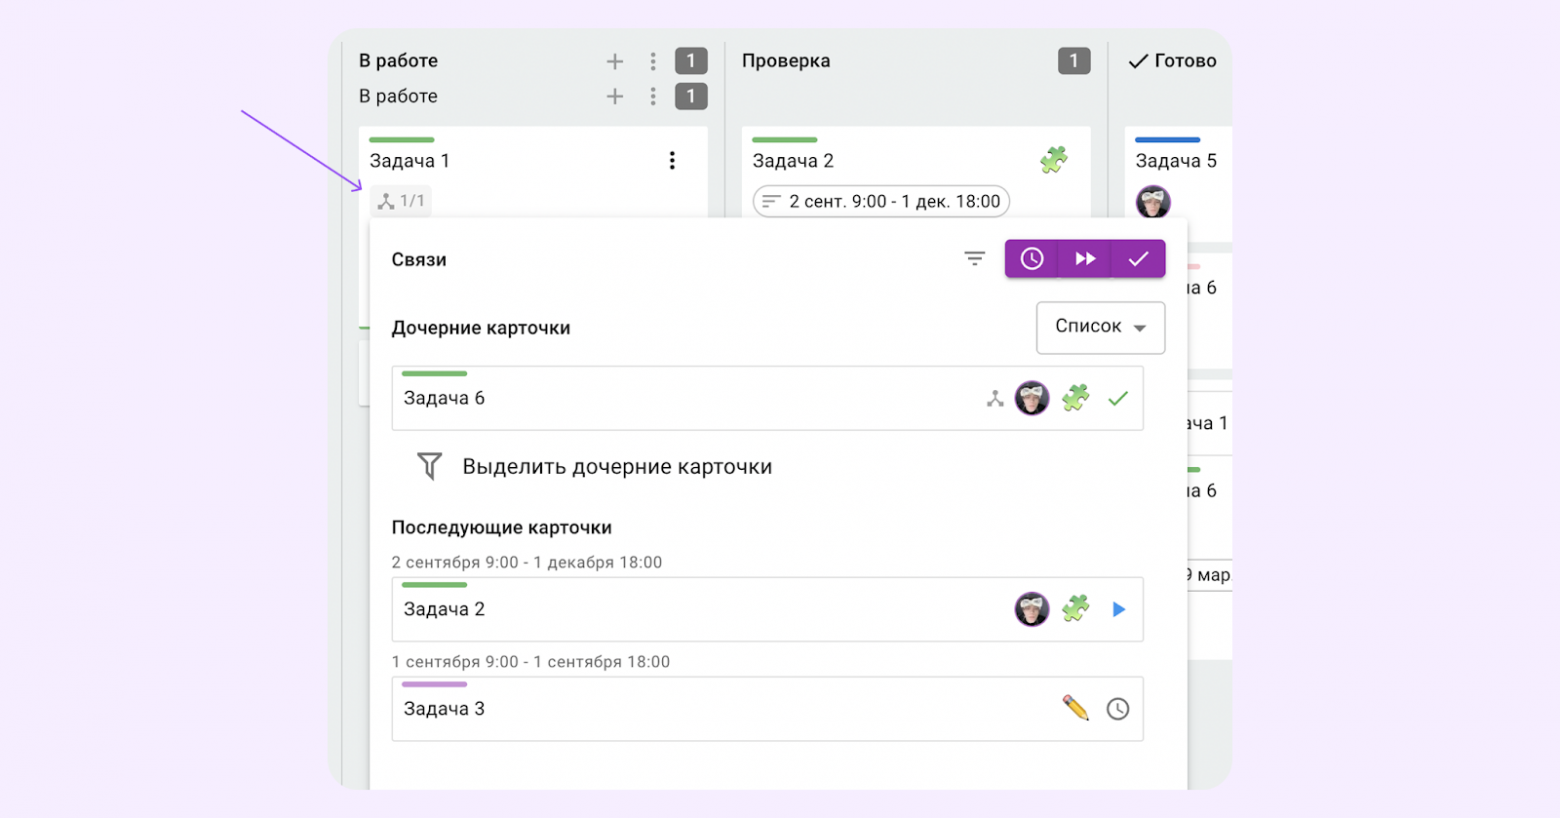Open the three-dot menu of В работе column
1560x818 pixels.
pos(653,60)
